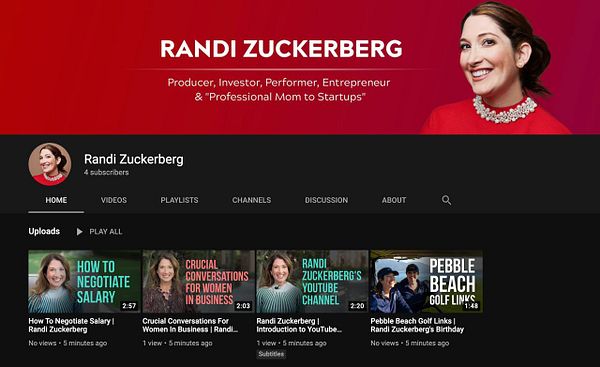This screenshot has height=367, width=600.
Task: Click Crucial Conversations For Women title link
Action: pyautogui.click(x=190, y=325)
